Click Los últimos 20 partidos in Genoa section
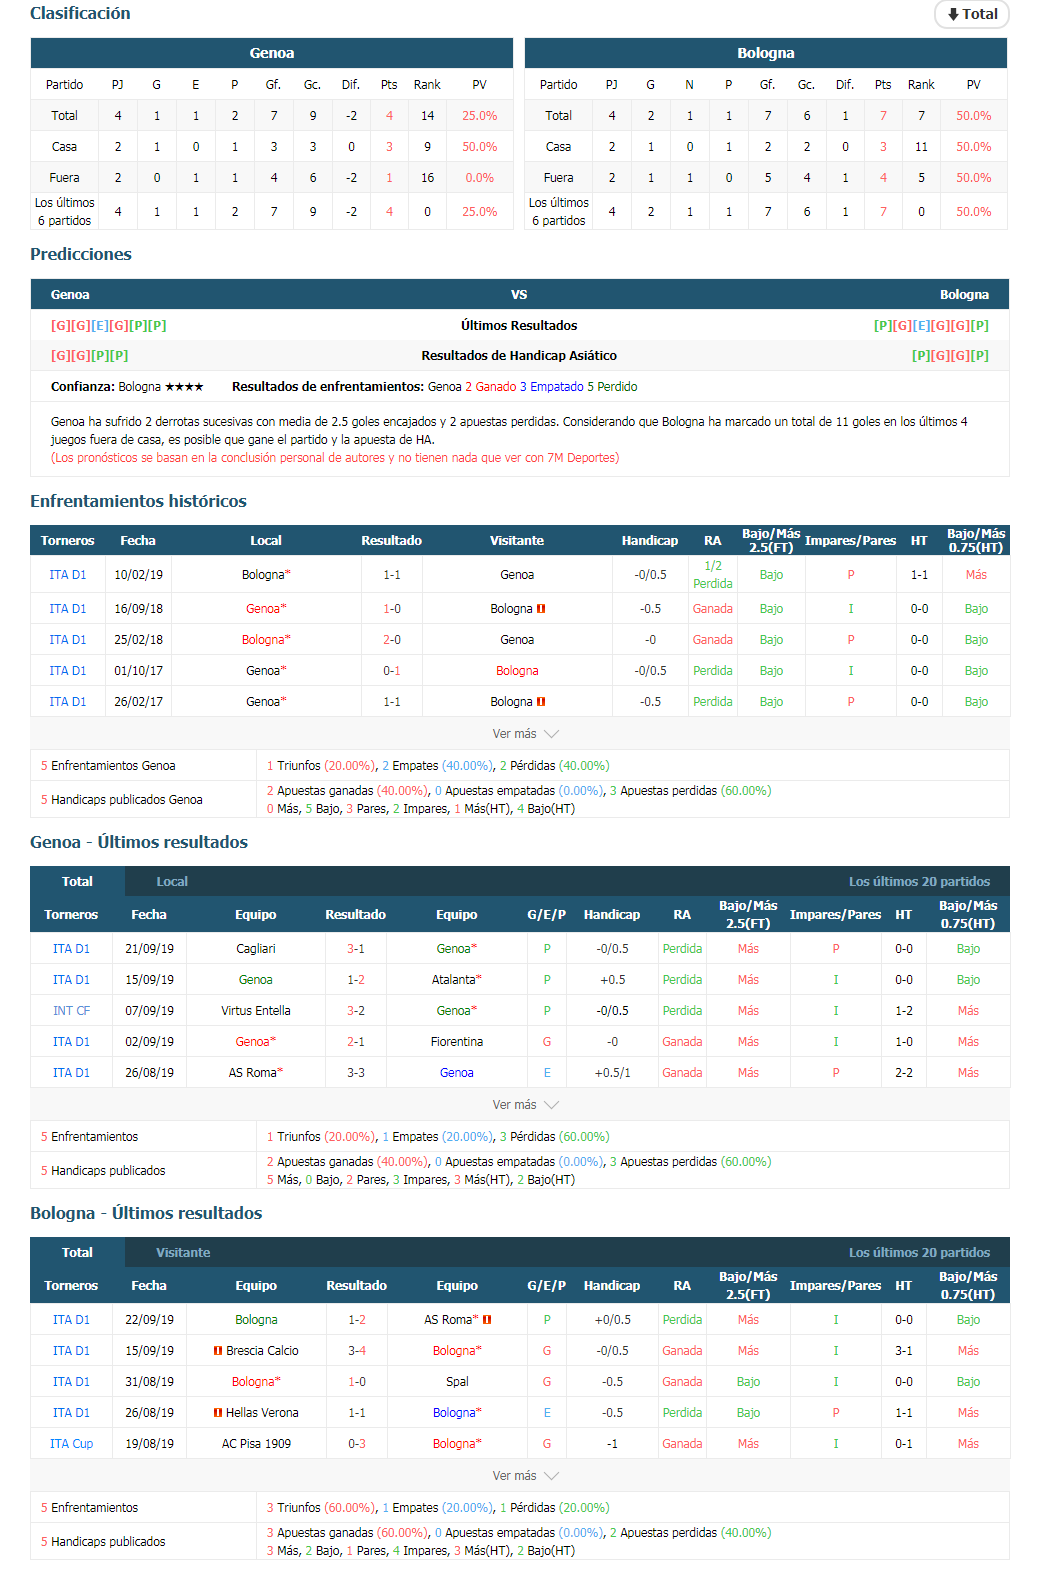1044x1571 pixels. (x=919, y=881)
